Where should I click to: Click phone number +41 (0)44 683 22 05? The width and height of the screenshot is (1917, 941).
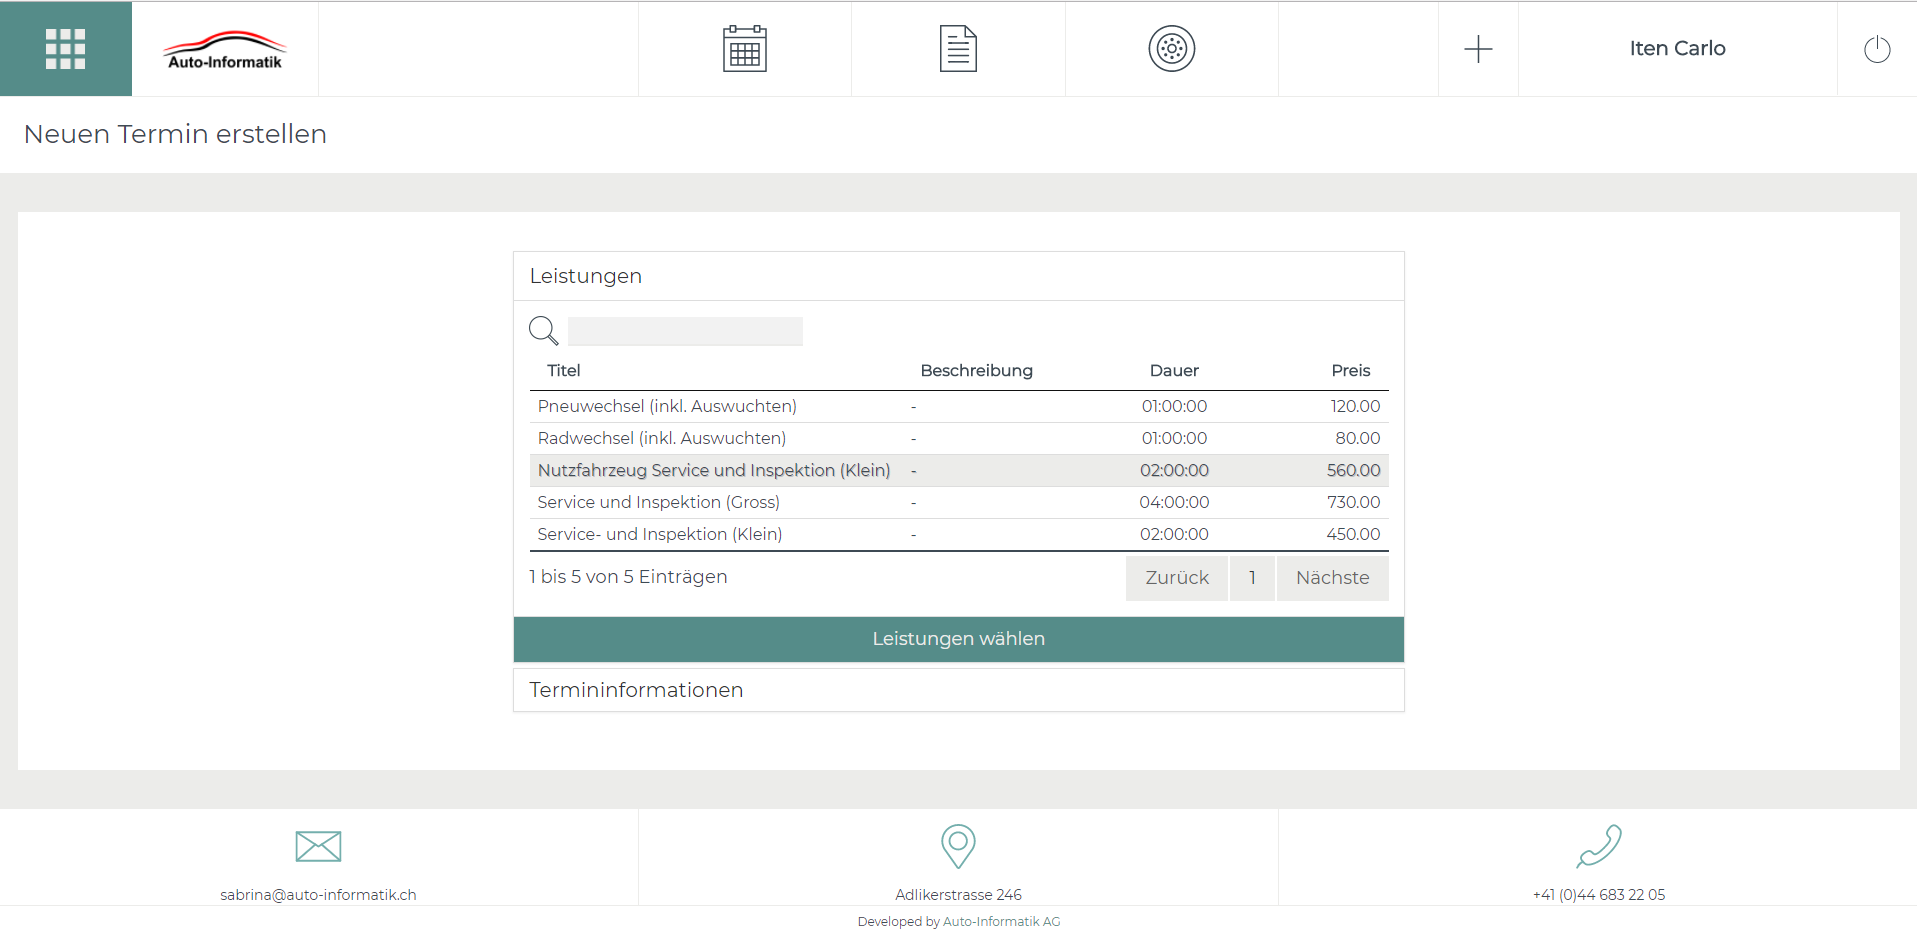(x=1599, y=895)
